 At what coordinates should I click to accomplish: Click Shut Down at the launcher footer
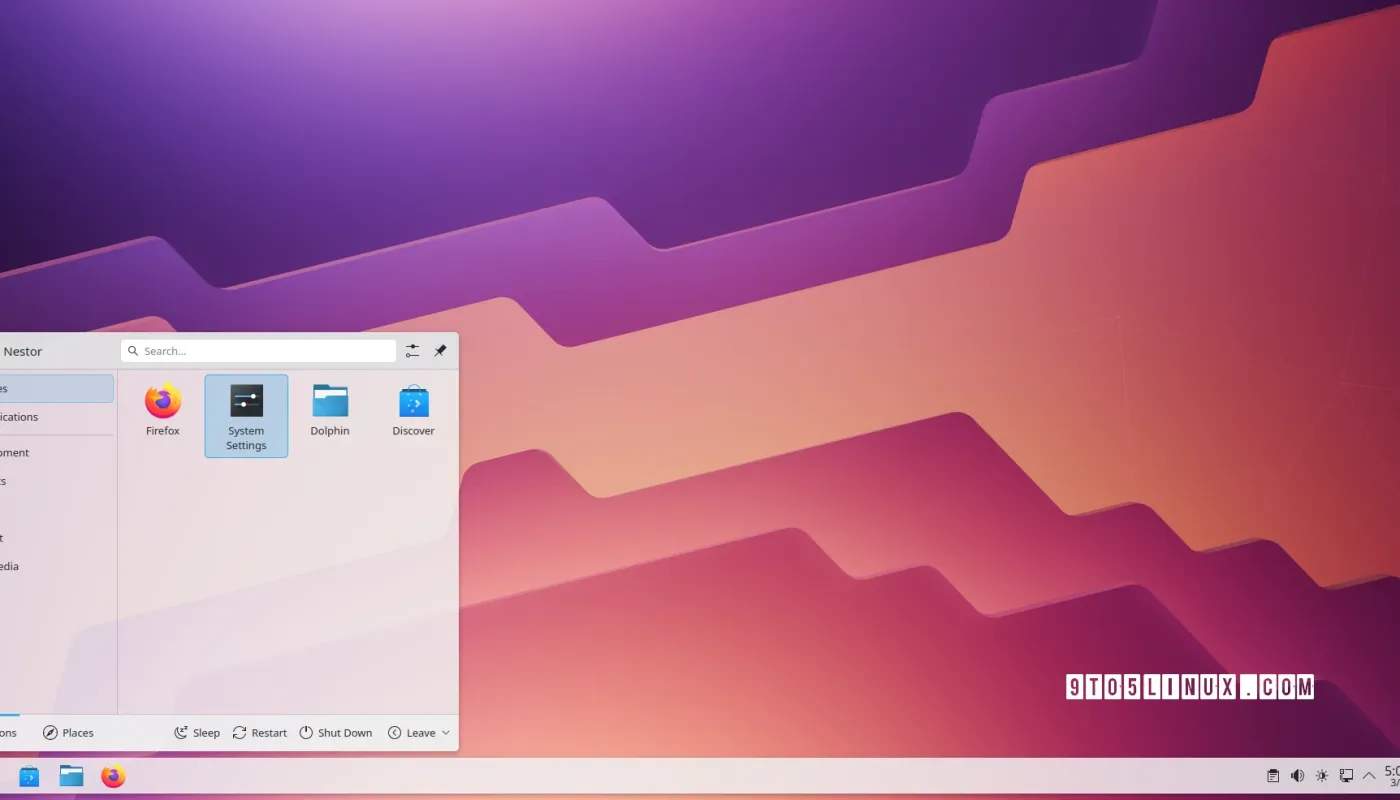(336, 732)
